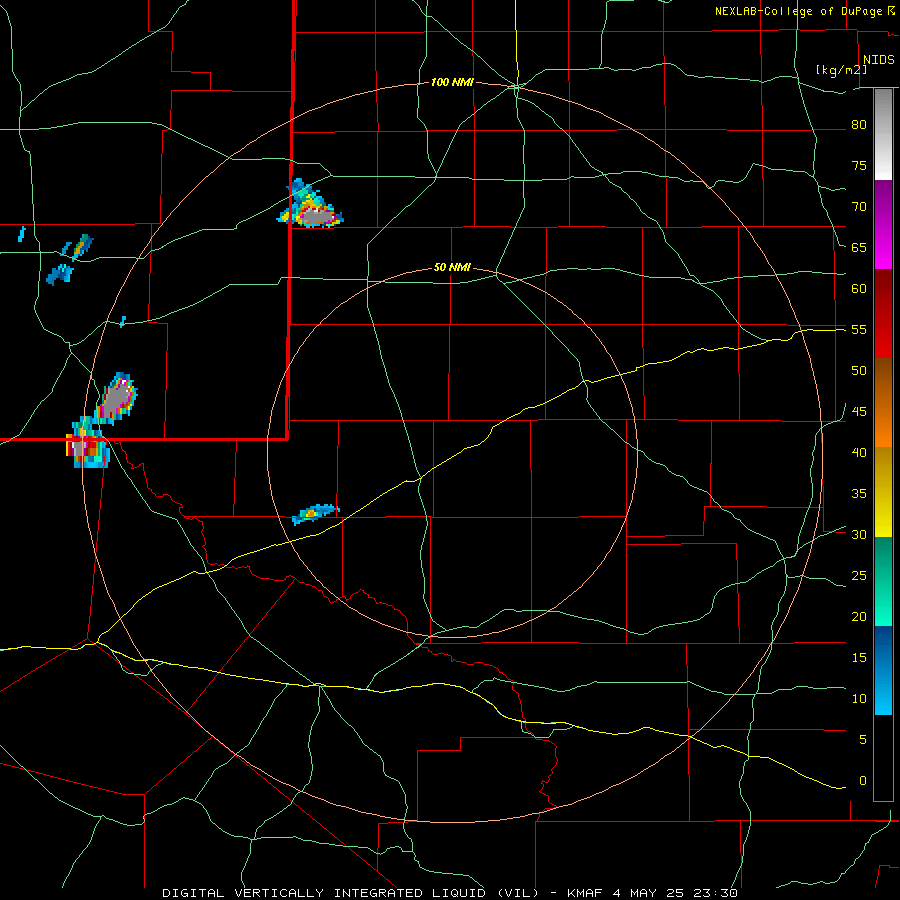The height and width of the screenshot is (900, 900).
Task: Click the NIDS label above the scale
Action: point(879,60)
